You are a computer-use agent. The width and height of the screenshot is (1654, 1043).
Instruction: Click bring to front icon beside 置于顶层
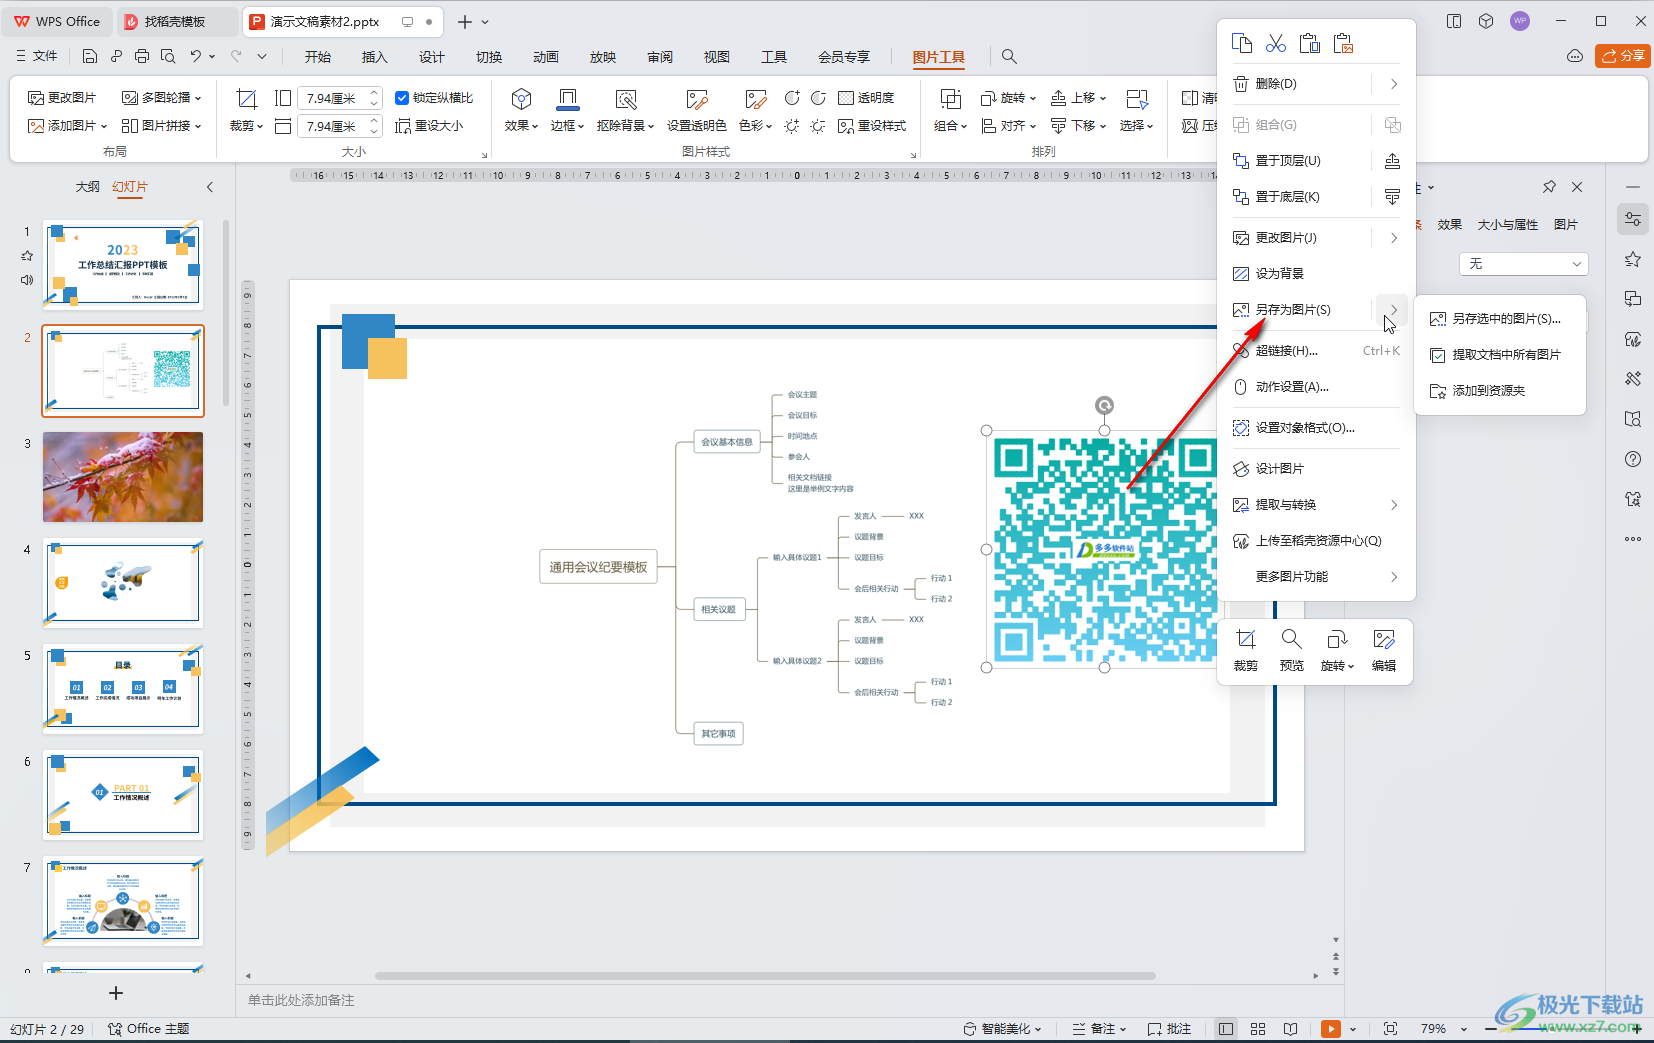1392,161
